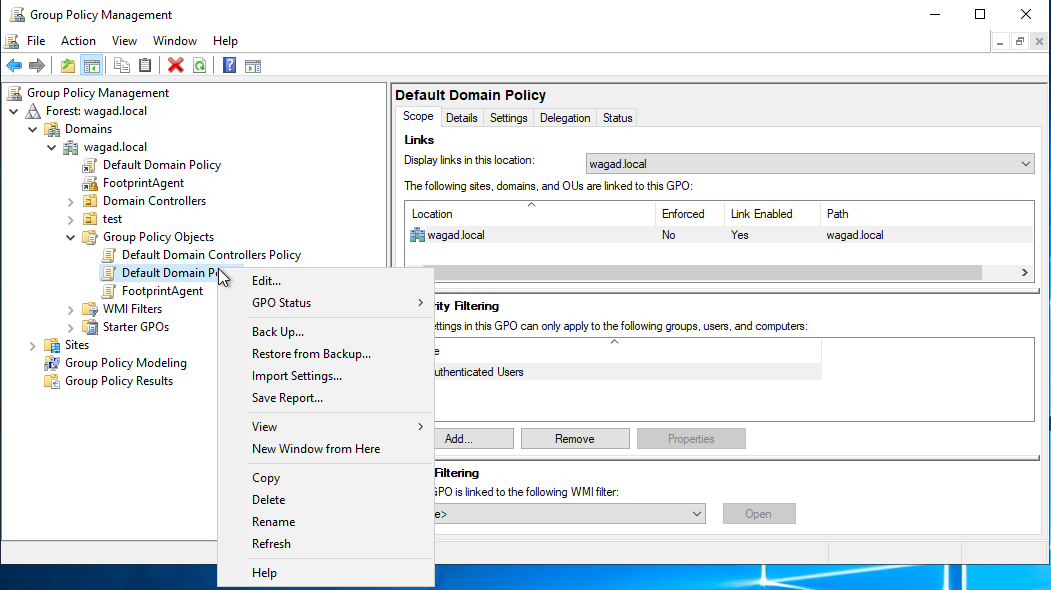Click the Up One Level folder icon
Viewport: 1051px width, 590px height.
pos(68,66)
